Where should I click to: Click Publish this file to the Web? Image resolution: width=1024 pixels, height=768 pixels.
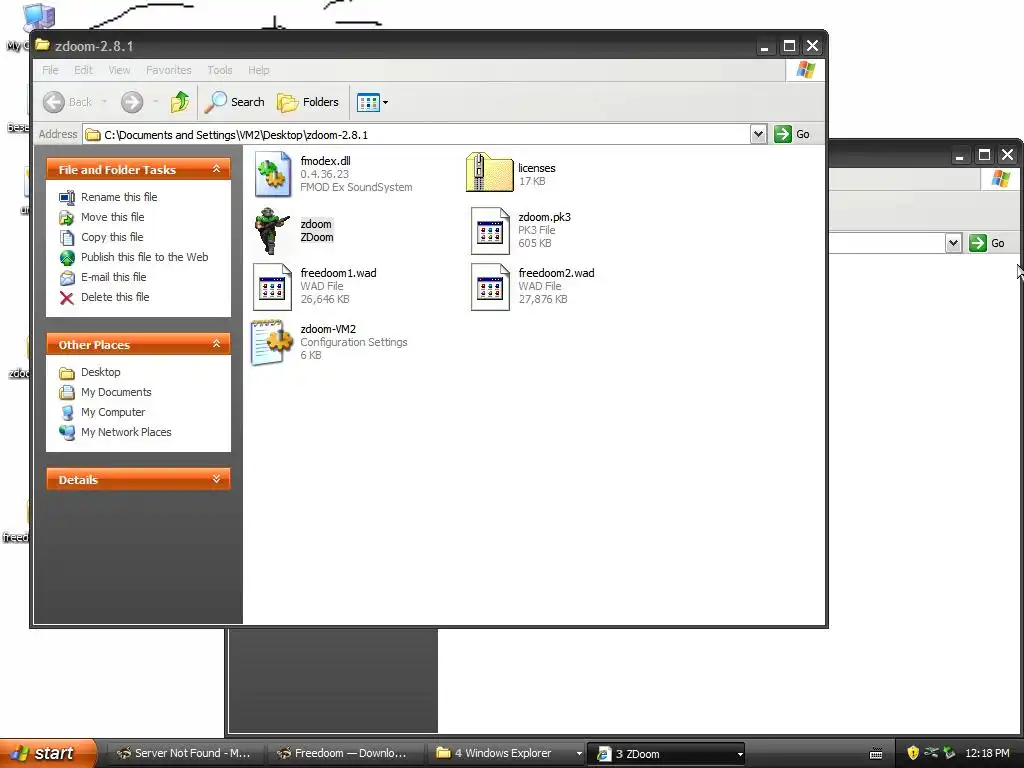pos(144,257)
